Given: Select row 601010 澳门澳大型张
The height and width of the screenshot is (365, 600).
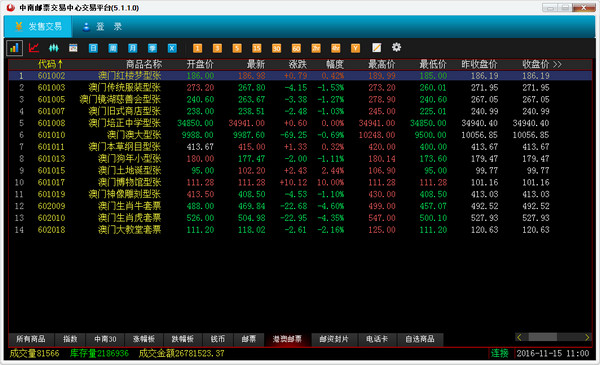Looking at the screenshot, I should [x=300, y=135].
